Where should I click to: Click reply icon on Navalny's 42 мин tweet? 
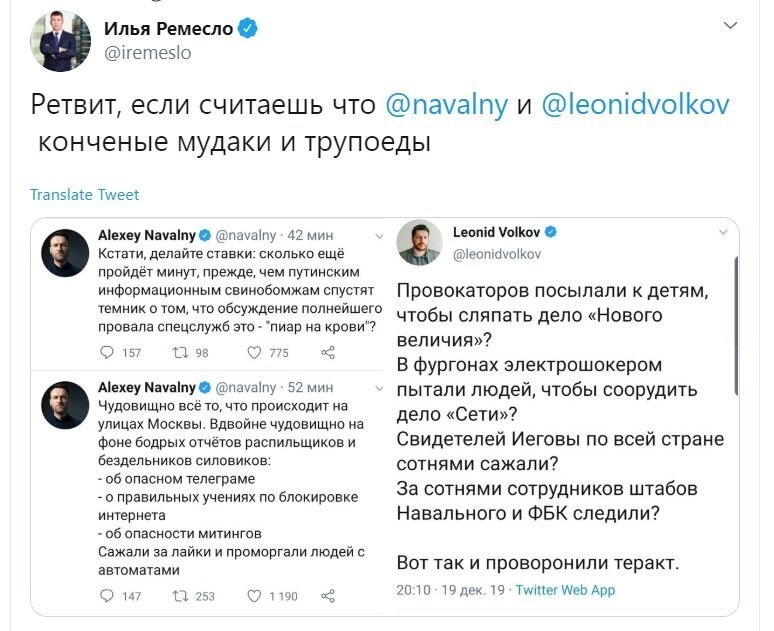107,353
